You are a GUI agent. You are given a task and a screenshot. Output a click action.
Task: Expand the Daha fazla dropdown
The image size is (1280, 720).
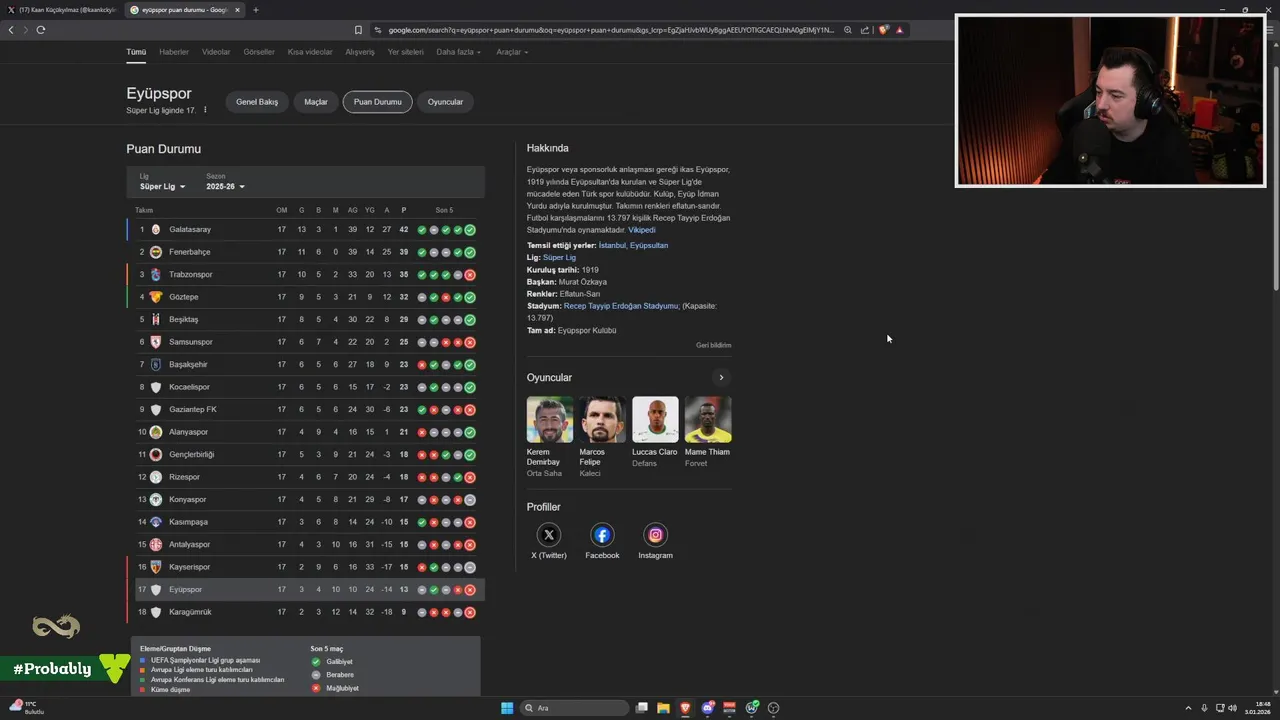458,52
